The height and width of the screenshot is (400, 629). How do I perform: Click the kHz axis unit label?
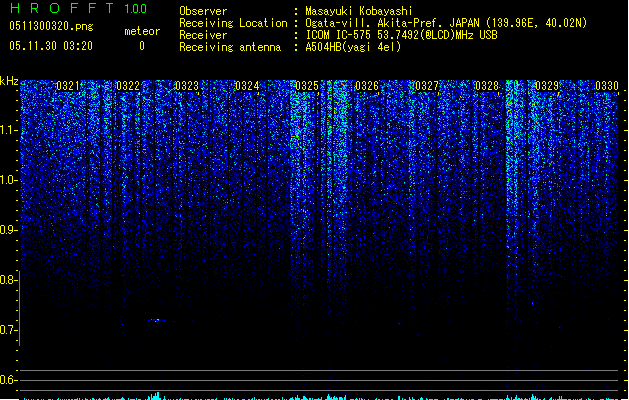9,81
